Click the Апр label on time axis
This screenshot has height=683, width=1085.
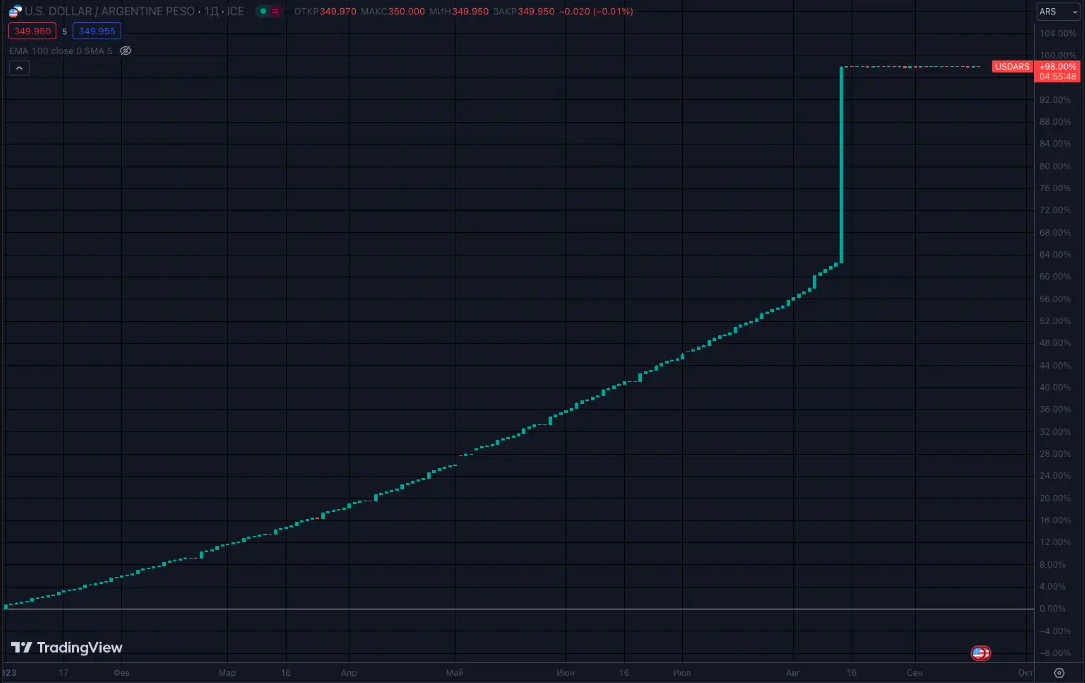[349, 673]
